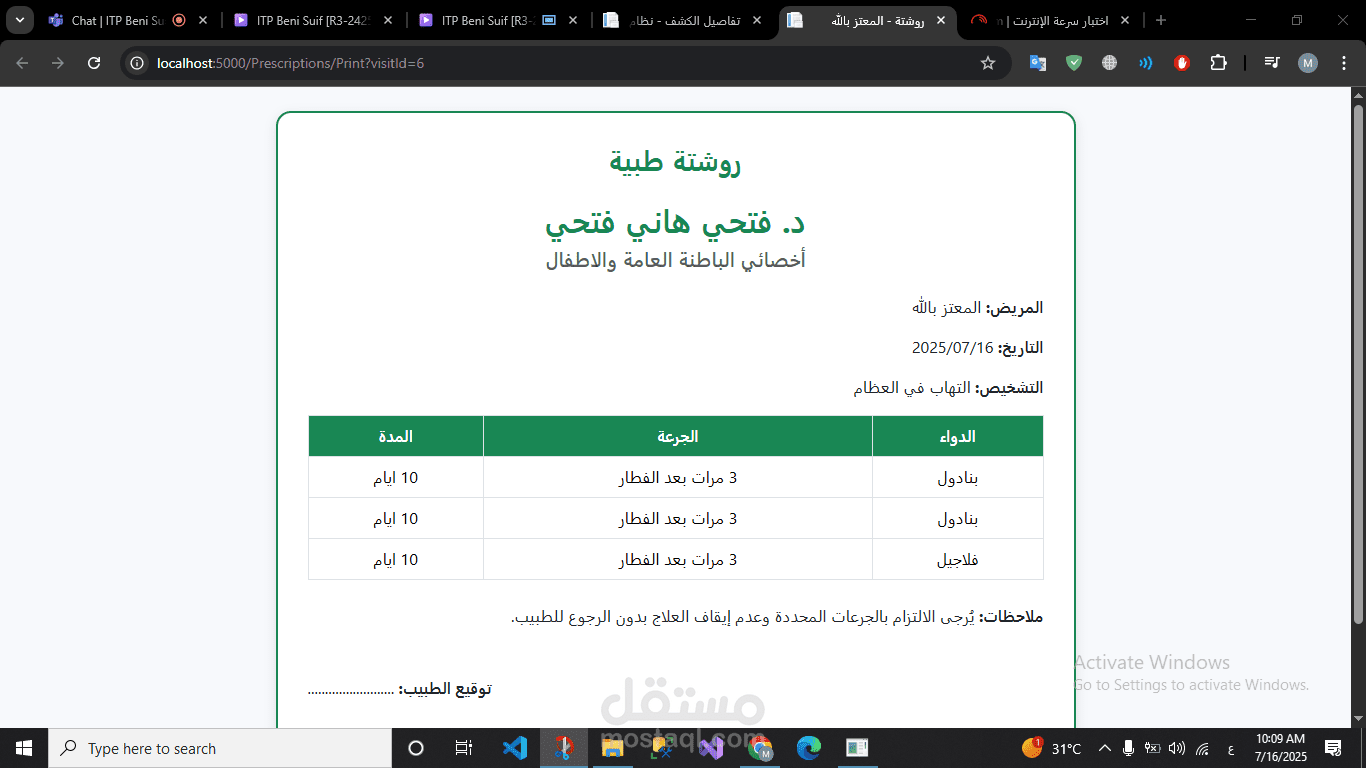Open the weather widget showing 31°C

pyautogui.click(x=1051, y=748)
